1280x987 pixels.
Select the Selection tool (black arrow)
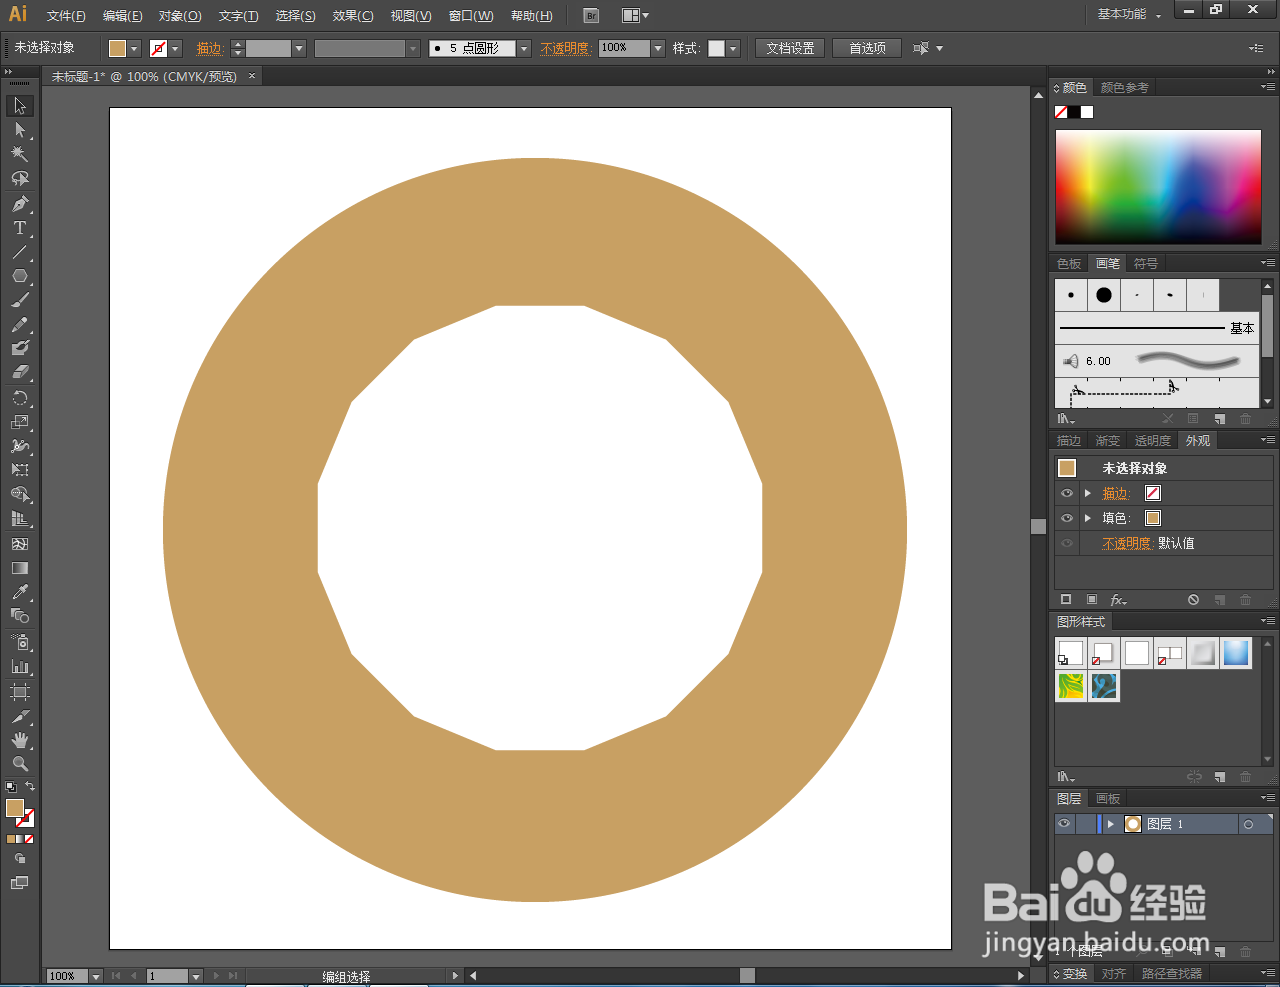pos(20,106)
